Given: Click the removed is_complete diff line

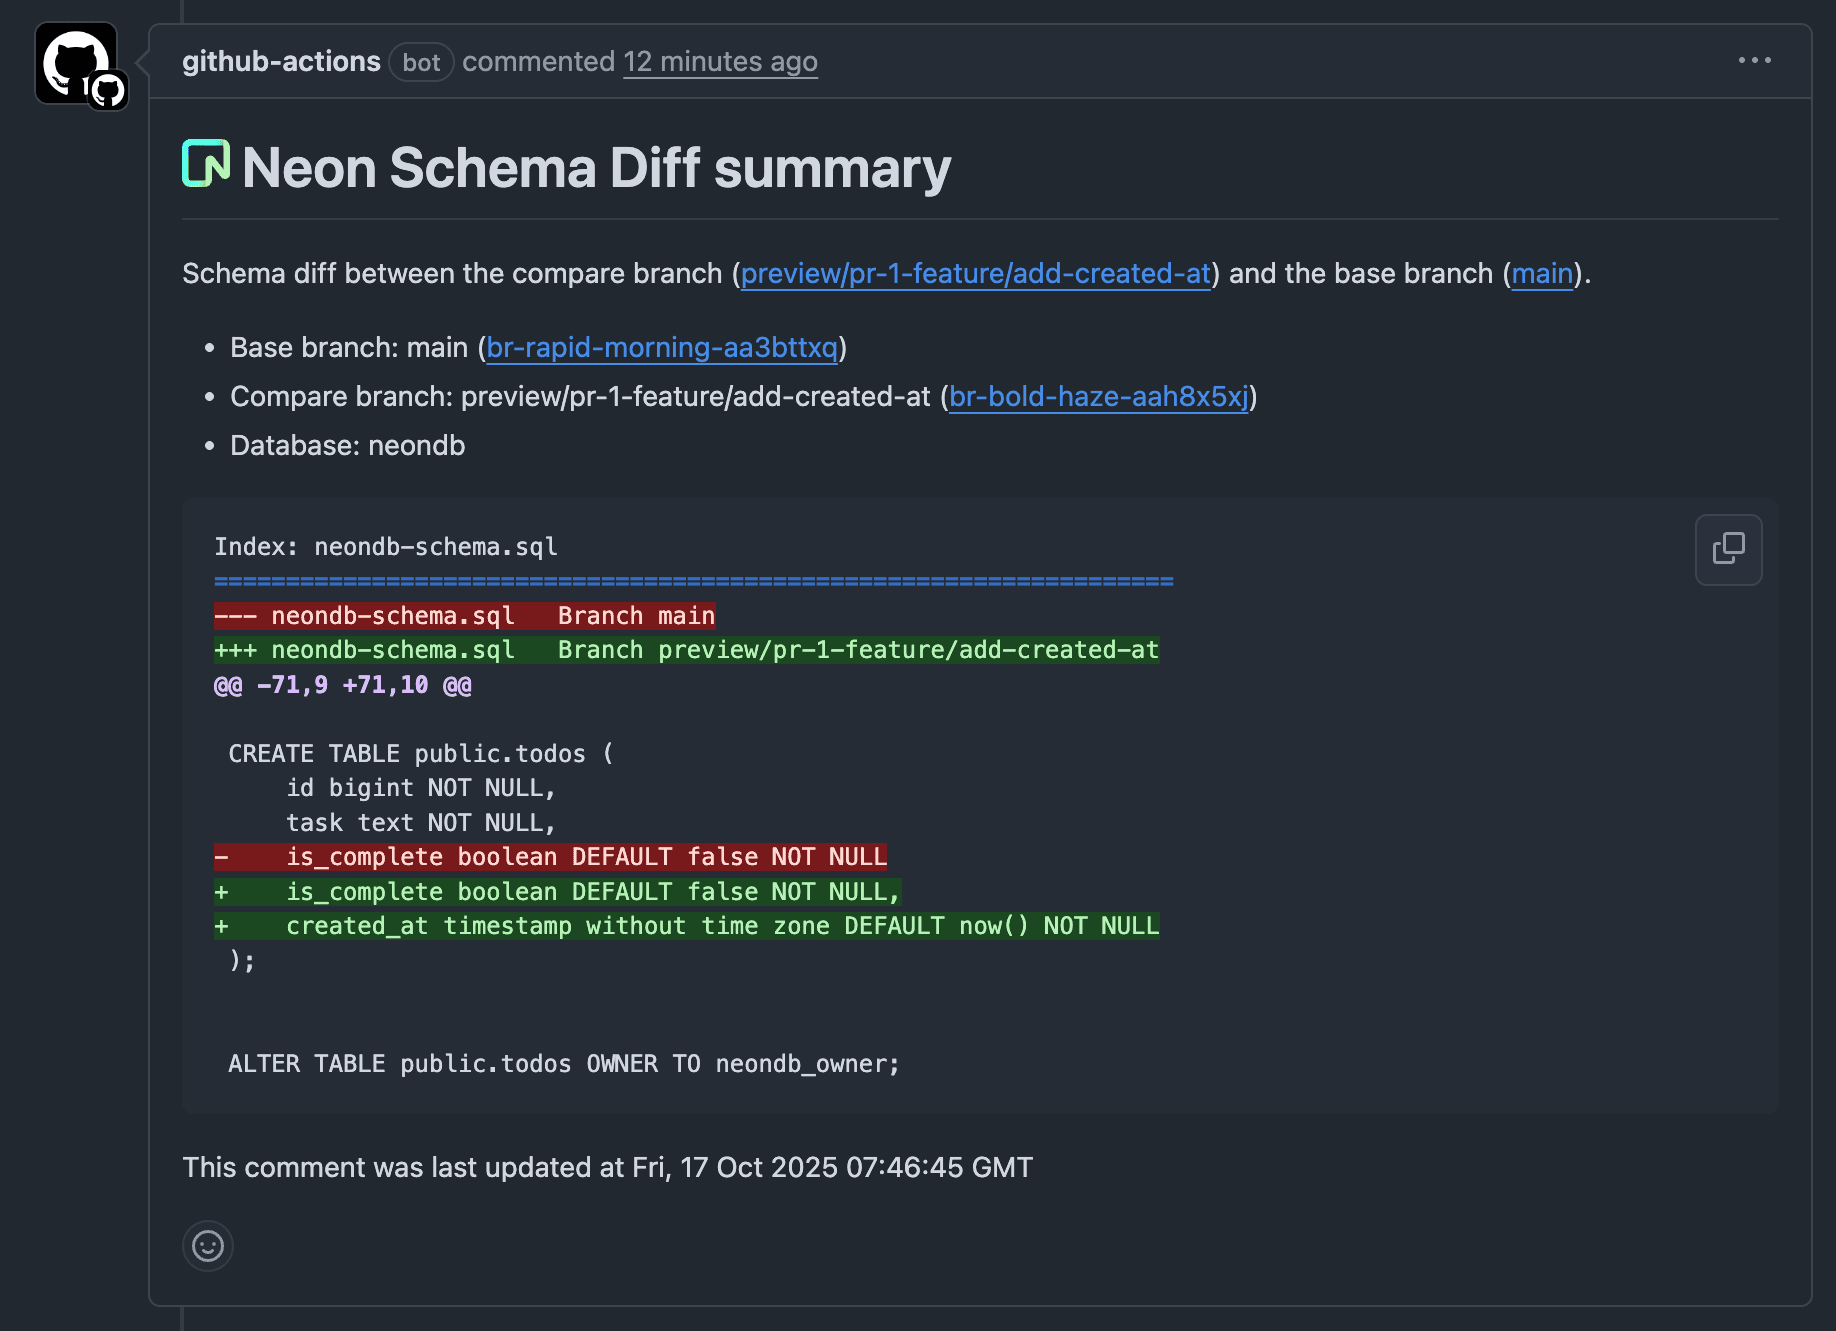Looking at the screenshot, I should click(551, 856).
